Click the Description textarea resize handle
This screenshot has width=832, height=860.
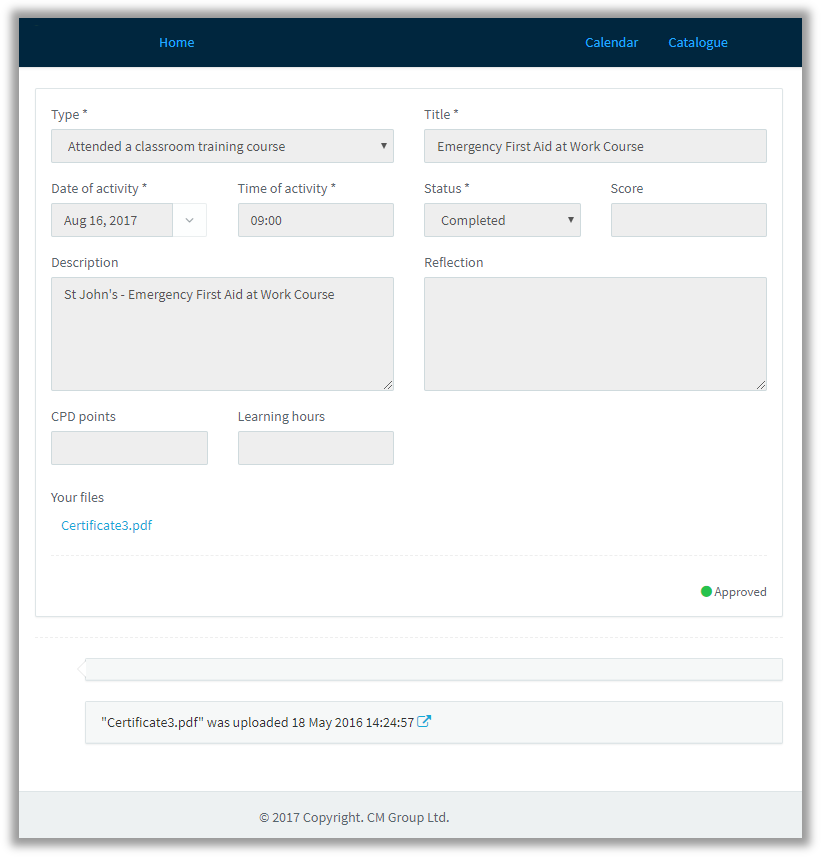point(388,385)
